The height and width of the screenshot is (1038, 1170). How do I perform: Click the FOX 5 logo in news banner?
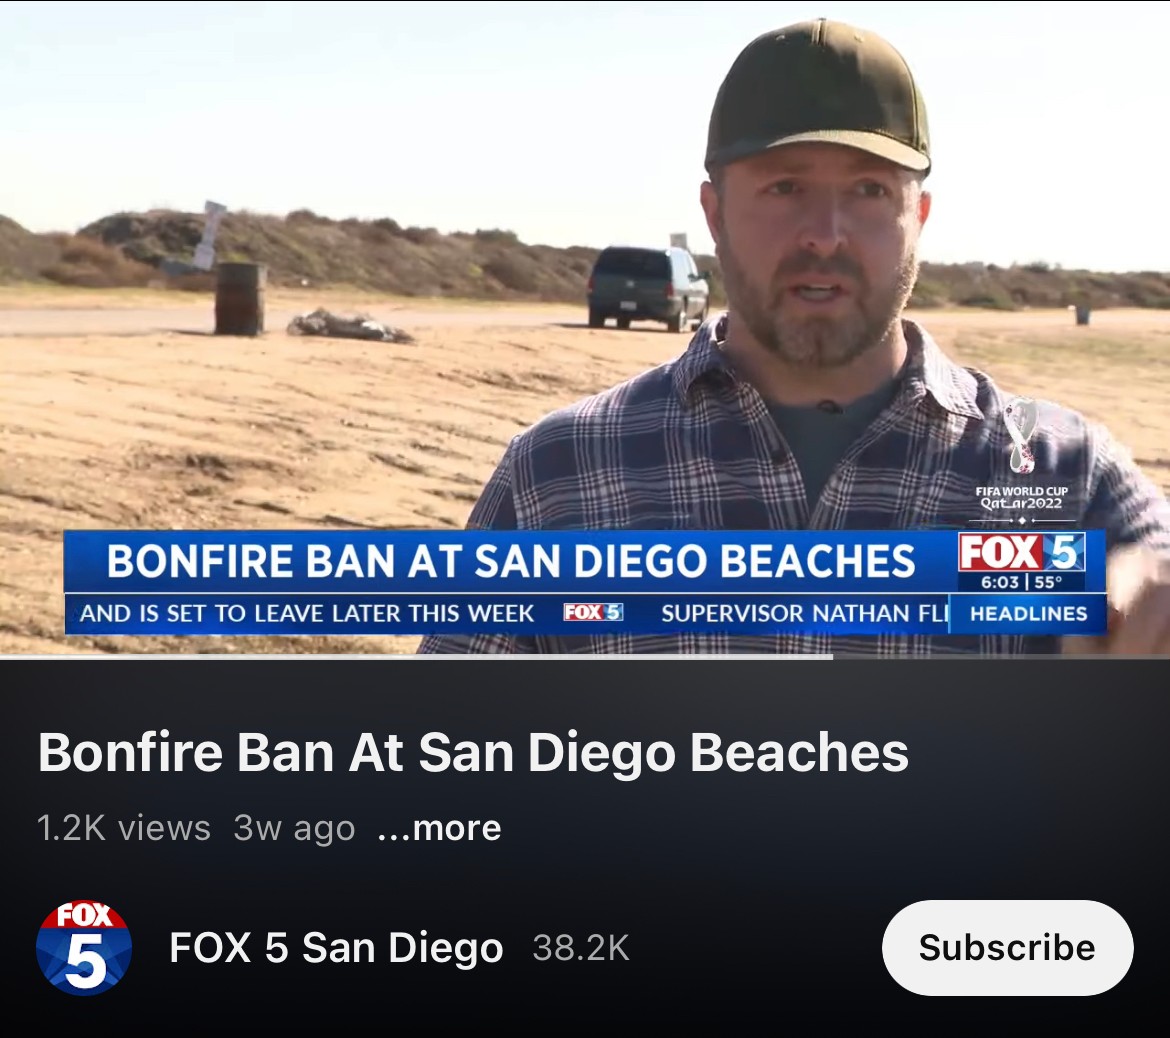click(x=1021, y=553)
